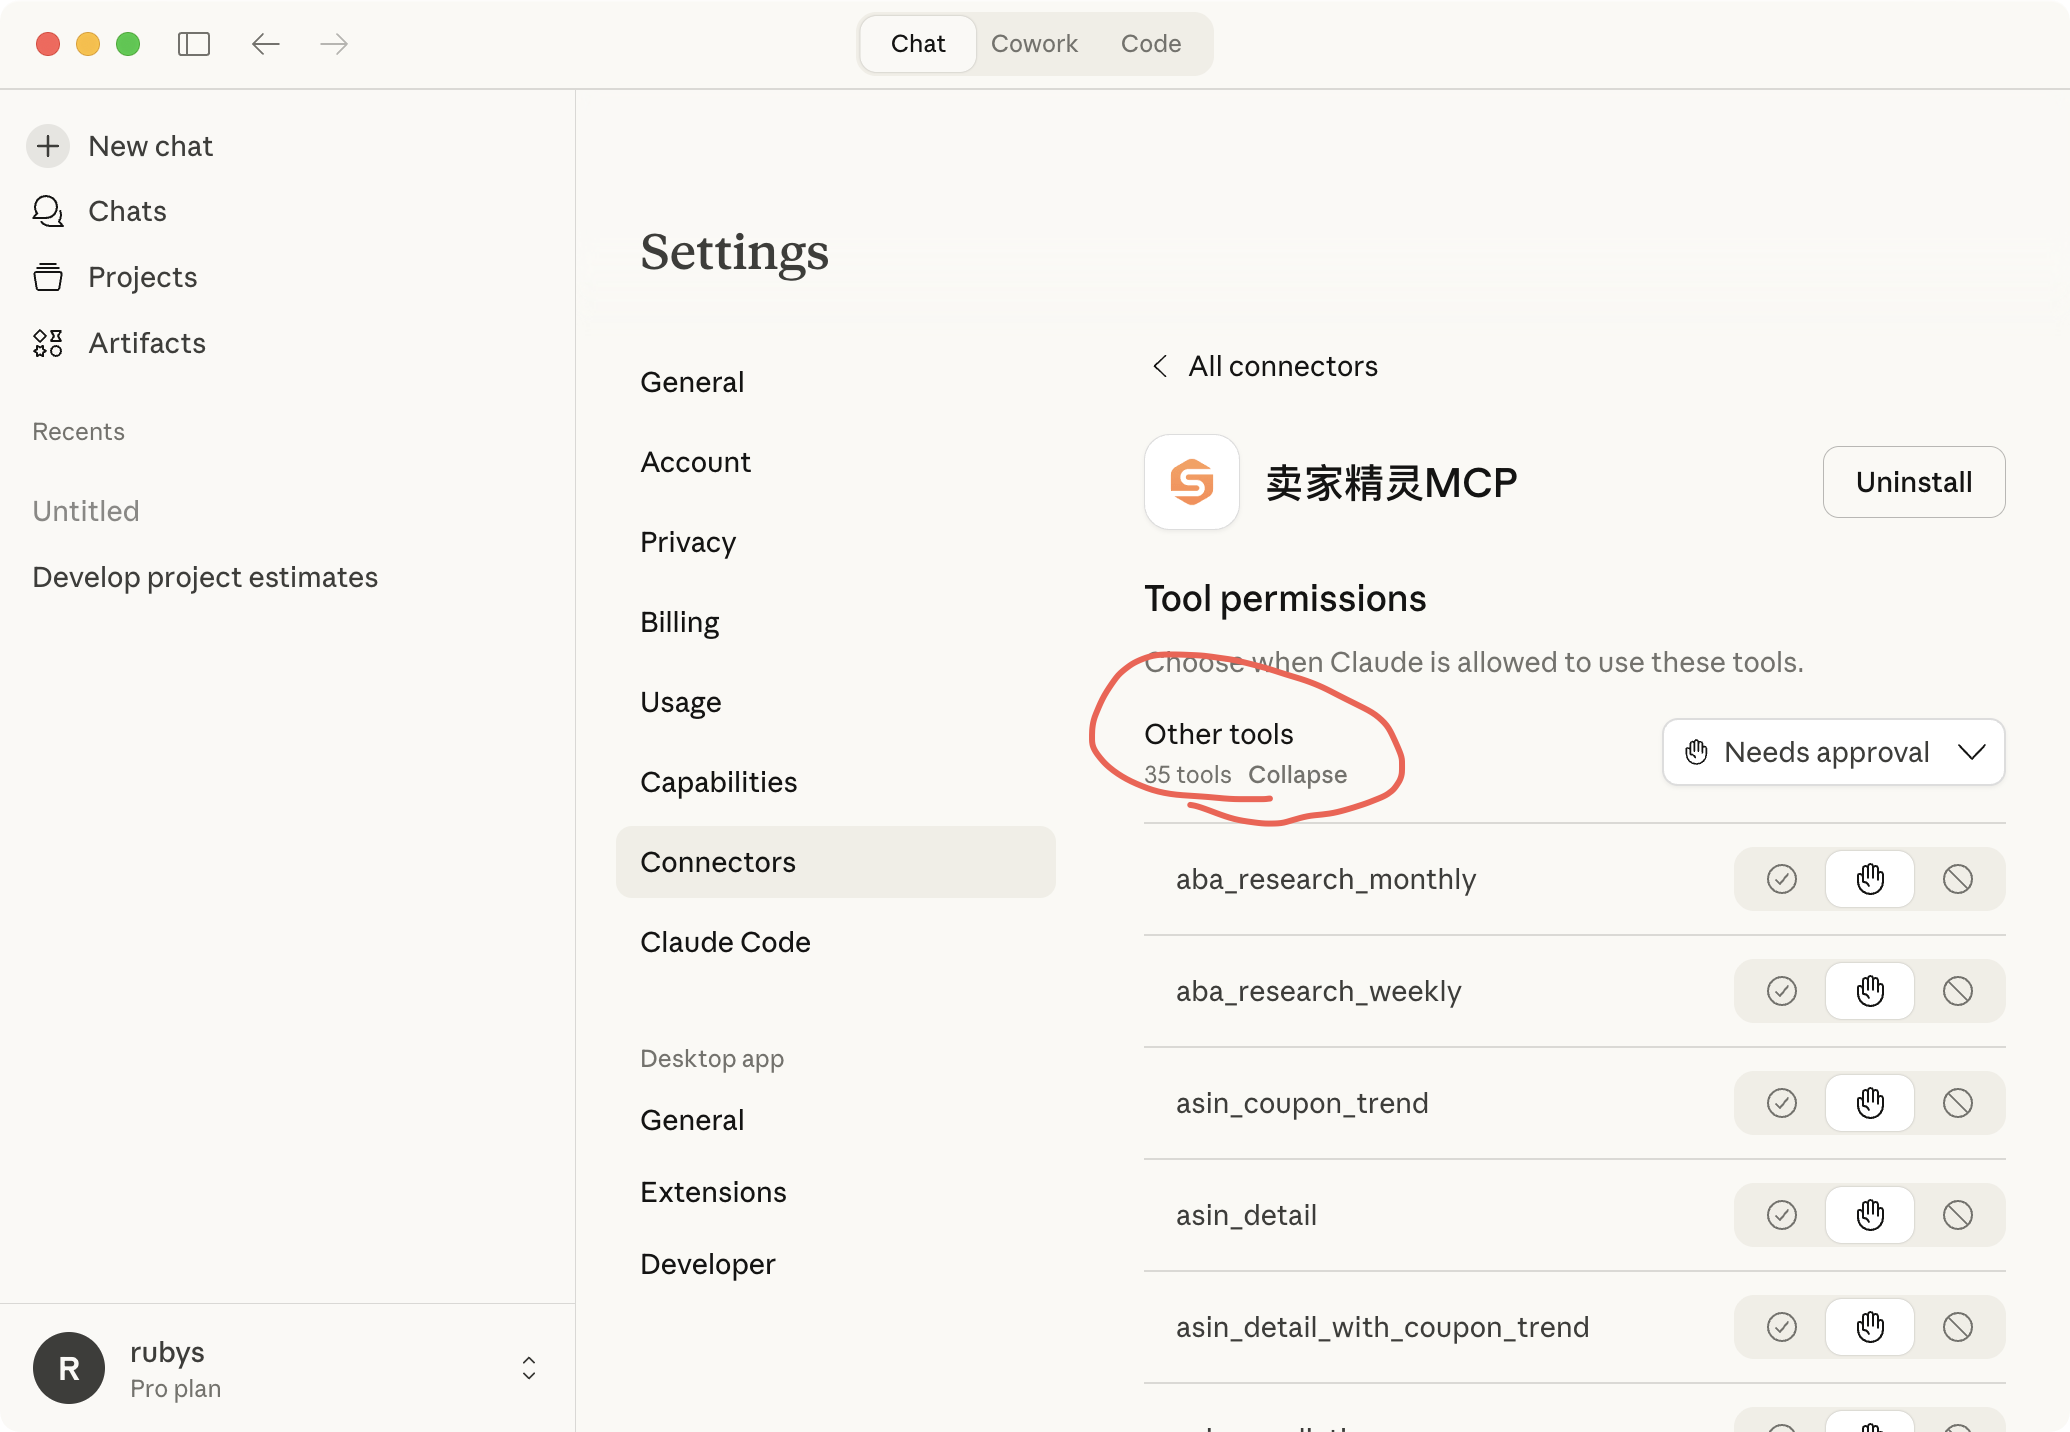Open Capabilities settings section
Screen dimensions: 2070x1432
718,782
